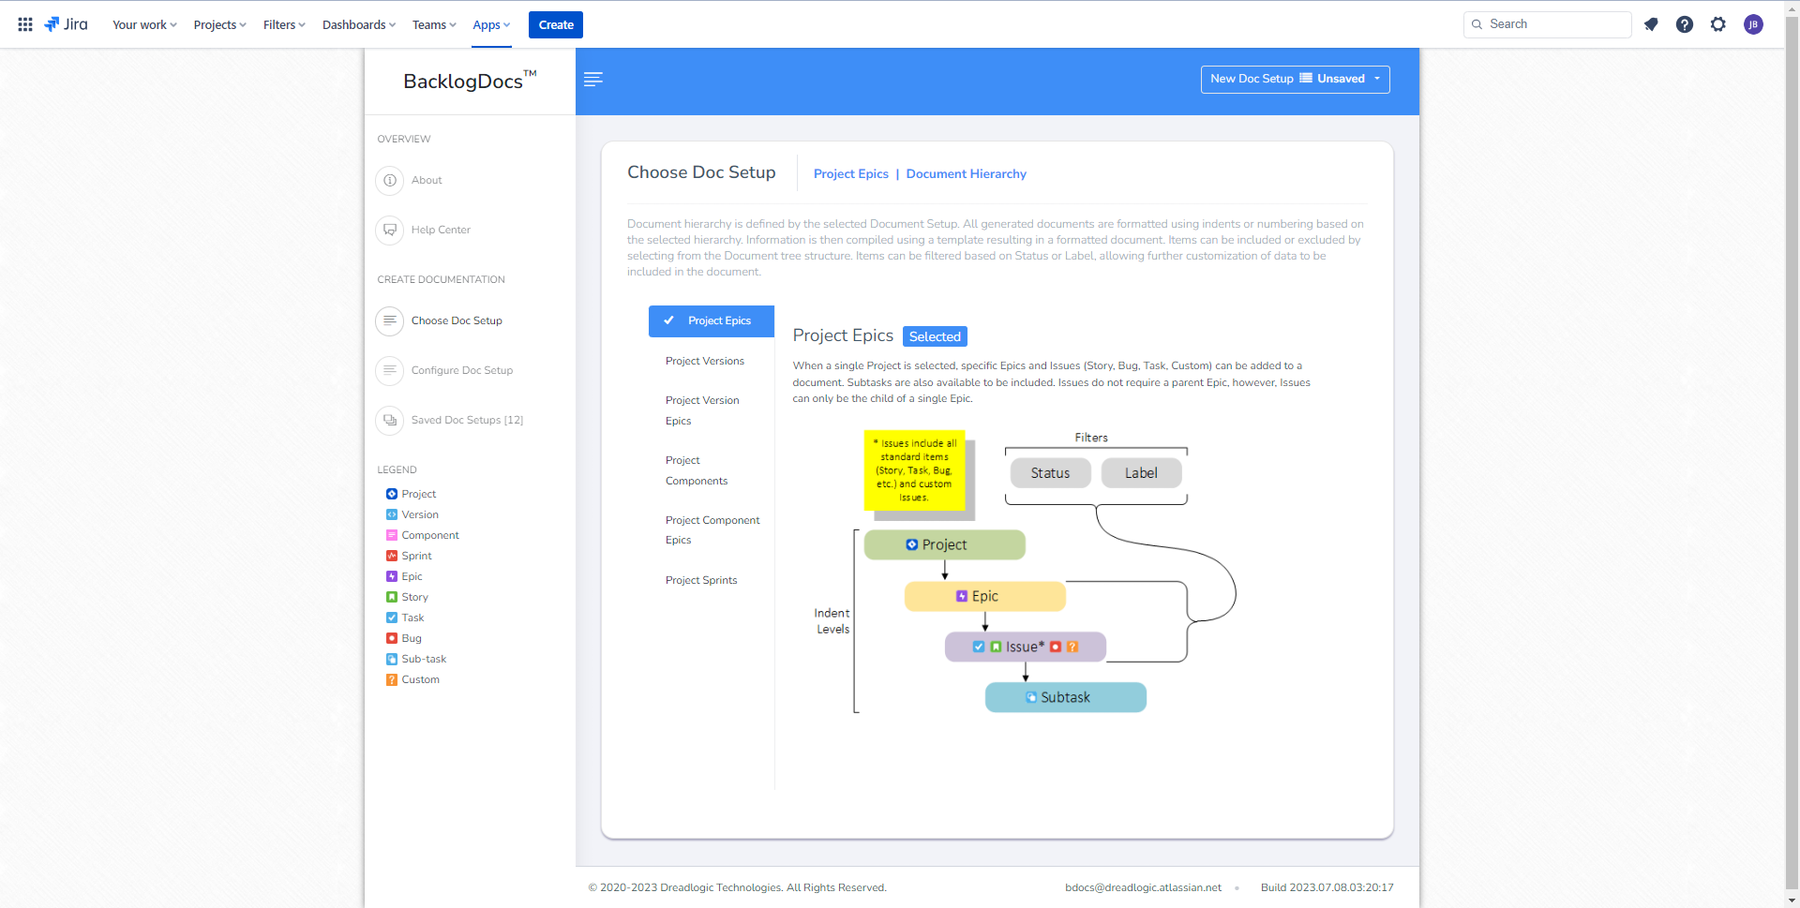
Task: Click the Create button
Action: [x=556, y=24]
